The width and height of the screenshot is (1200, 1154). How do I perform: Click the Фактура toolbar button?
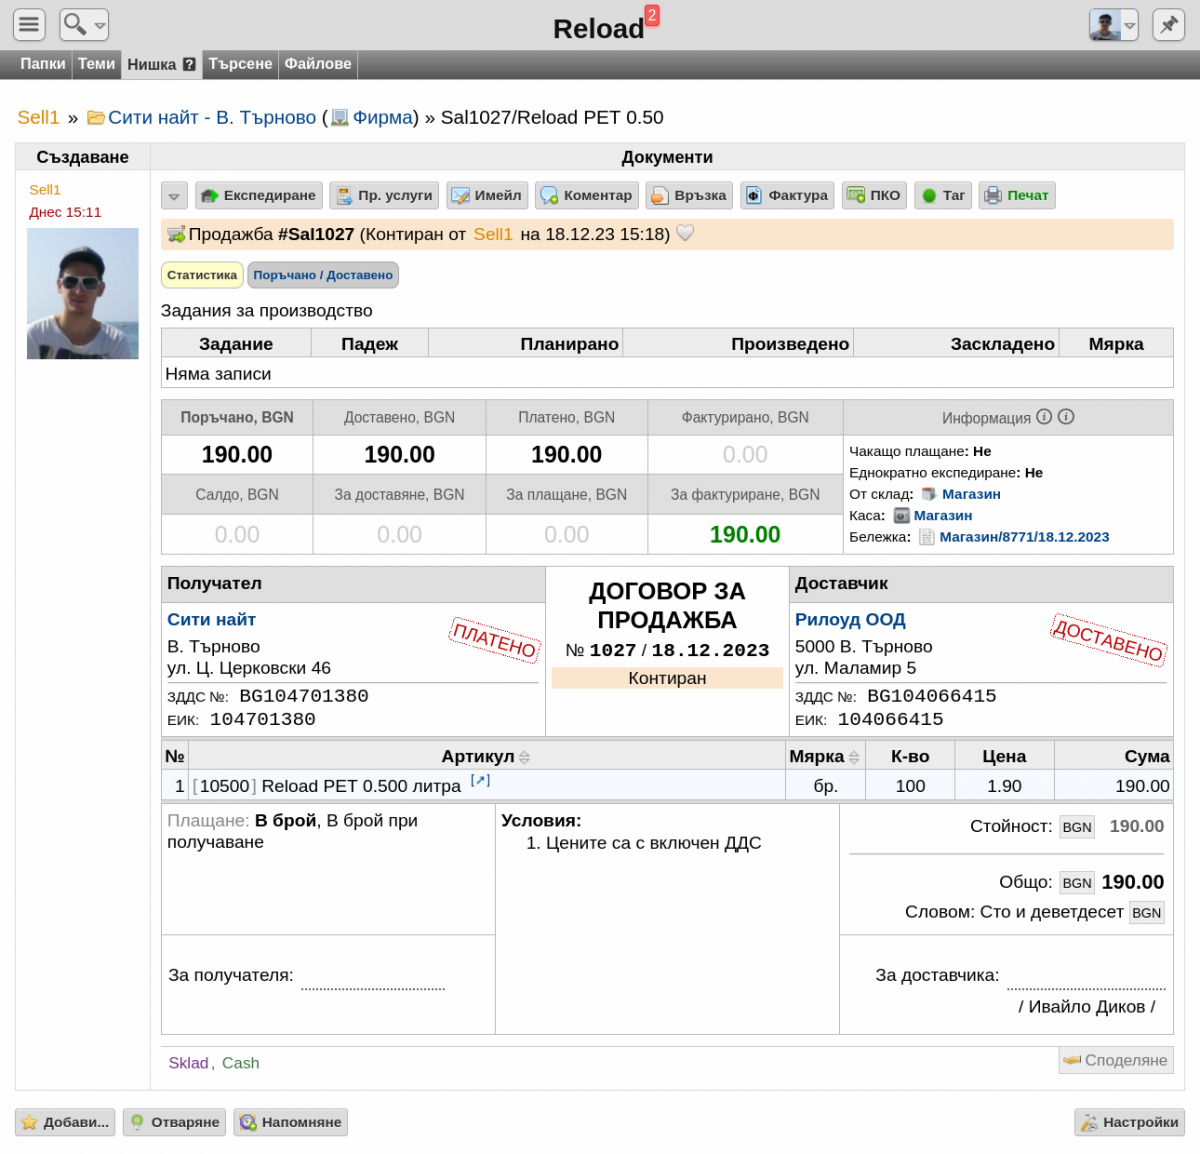point(788,195)
